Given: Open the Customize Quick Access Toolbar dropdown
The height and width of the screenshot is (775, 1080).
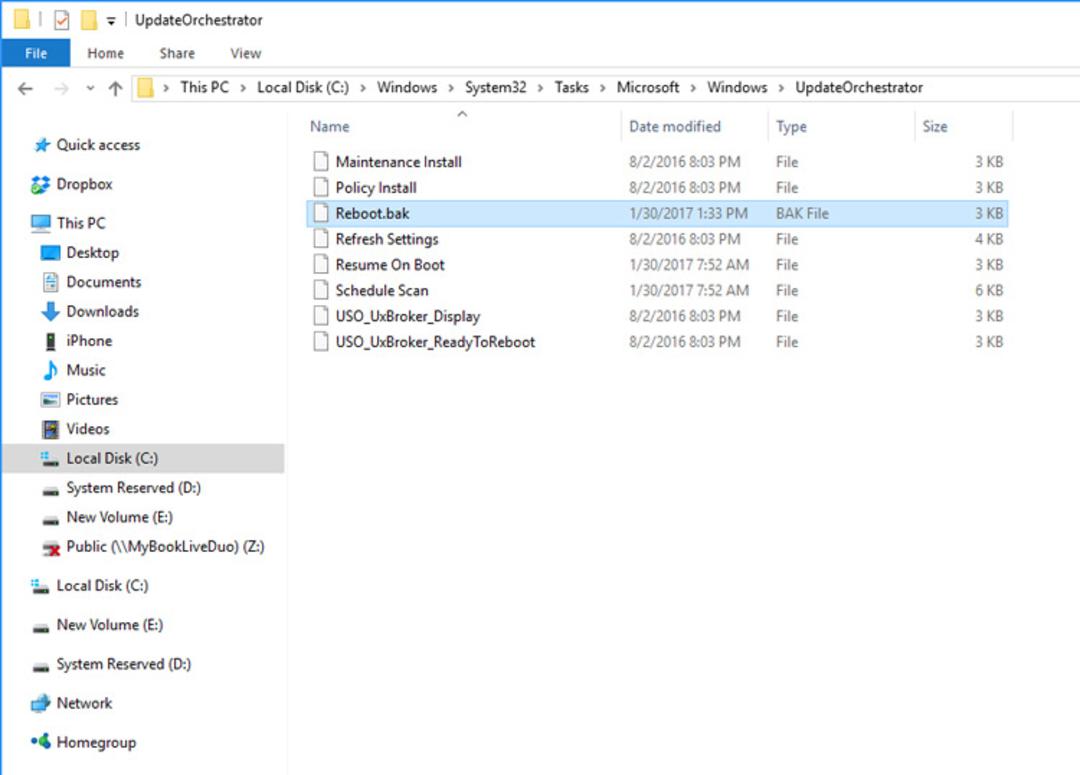Looking at the screenshot, I should [x=111, y=21].
